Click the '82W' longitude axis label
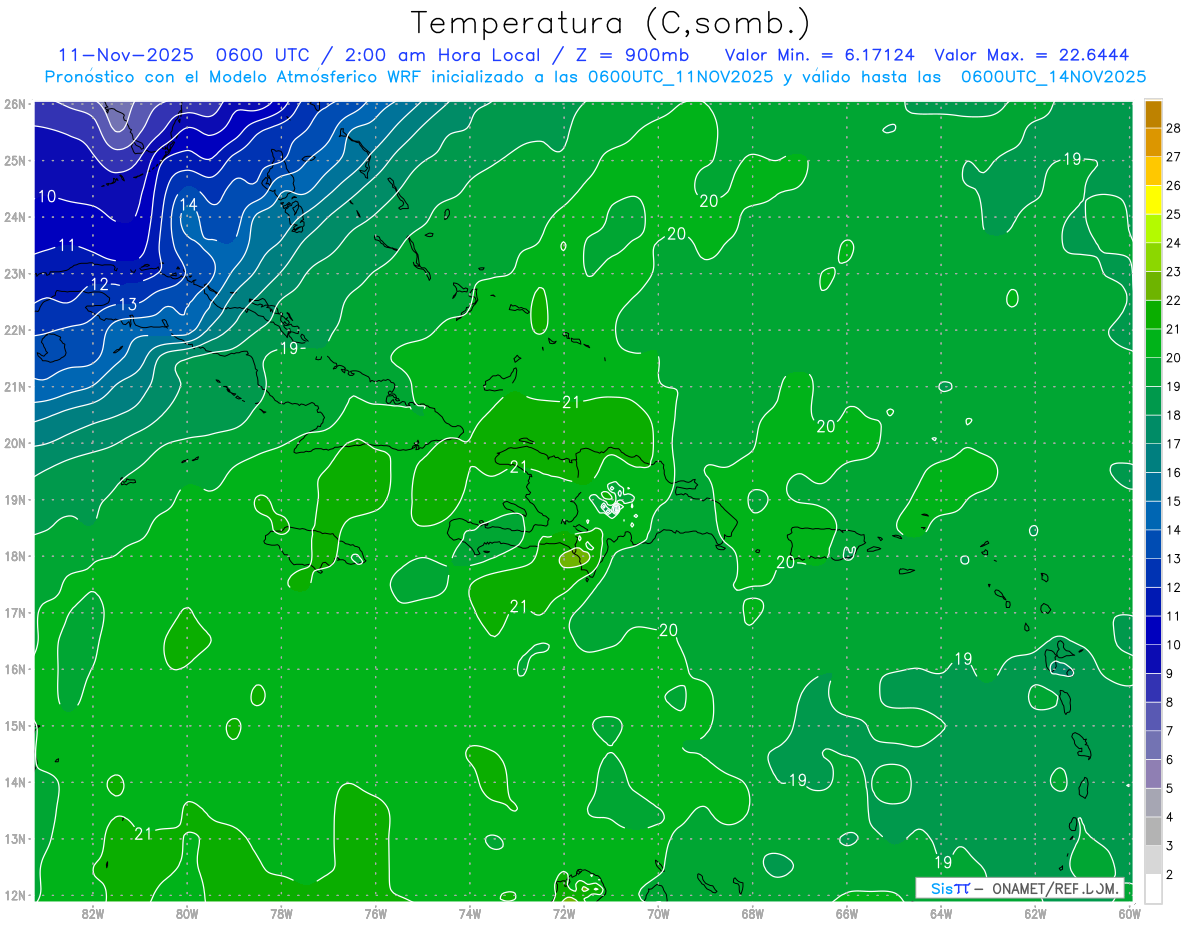Screen dimensions: 1200x927 click(x=93, y=913)
